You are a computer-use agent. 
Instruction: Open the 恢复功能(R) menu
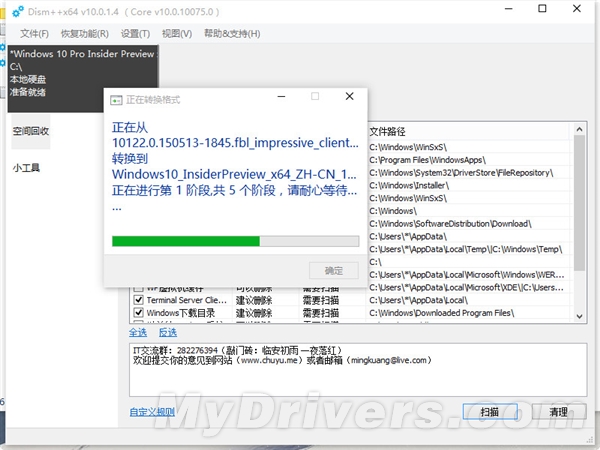pyautogui.click(x=85, y=34)
